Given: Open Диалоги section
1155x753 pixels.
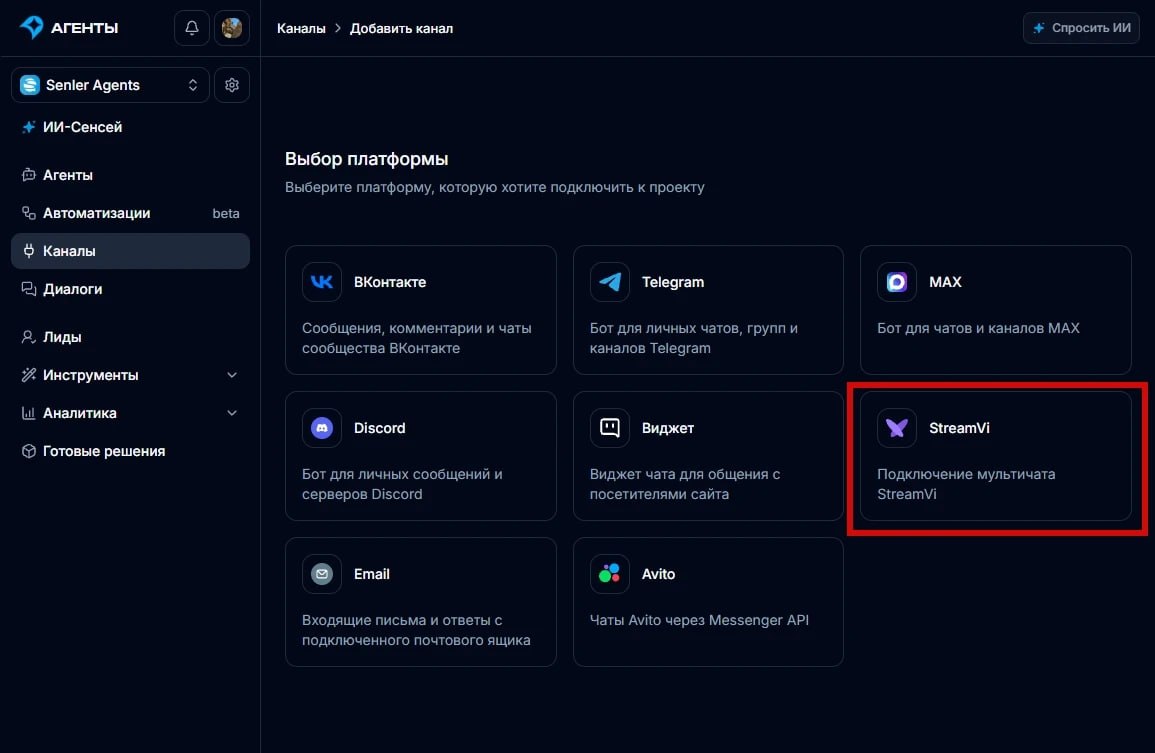Looking at the screenshot, I should [x=130, y=289].
